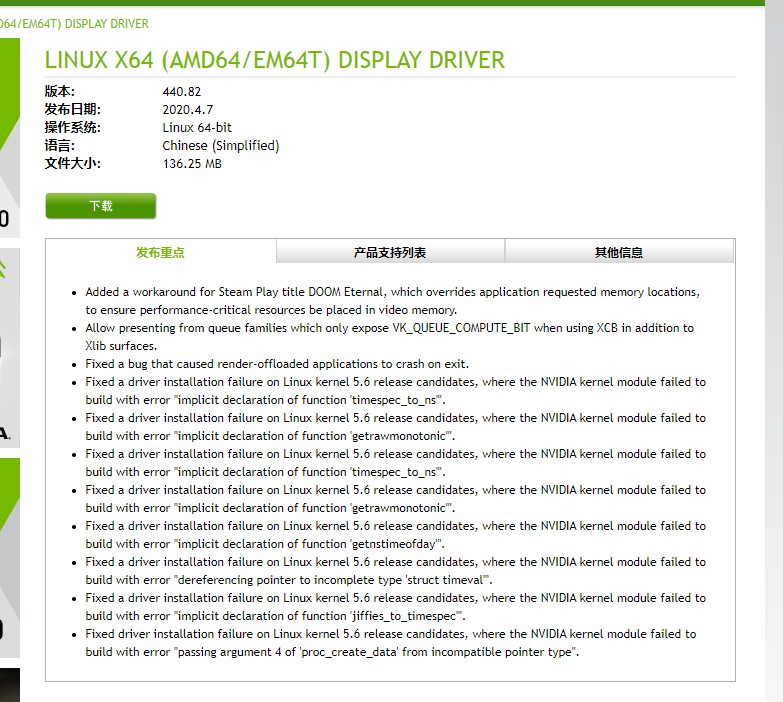
Task: Click the language value Chinese (Simplified)
Action: click(221, 146)
